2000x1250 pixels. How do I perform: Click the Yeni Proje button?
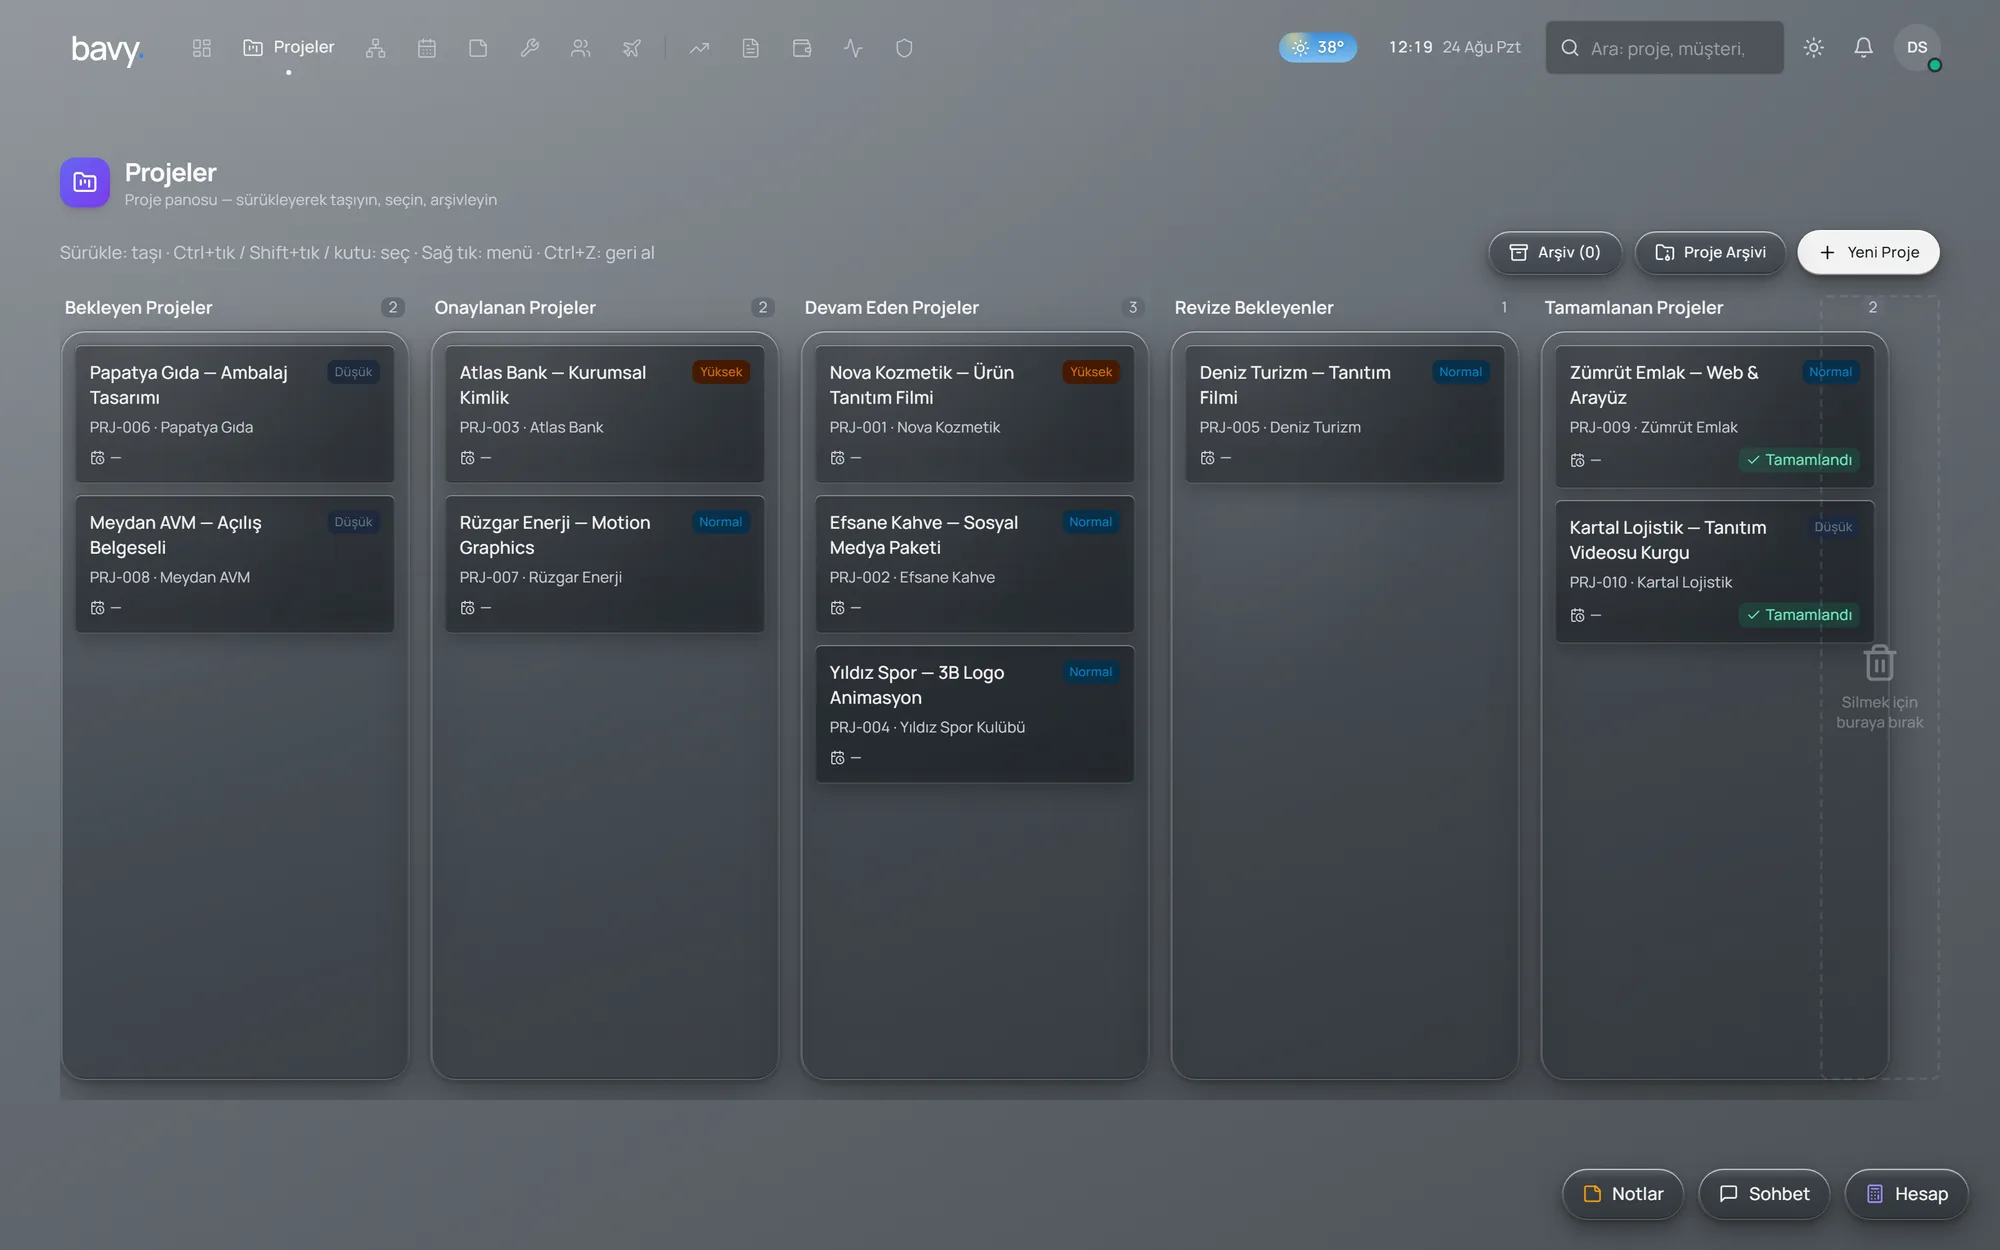1868,252
